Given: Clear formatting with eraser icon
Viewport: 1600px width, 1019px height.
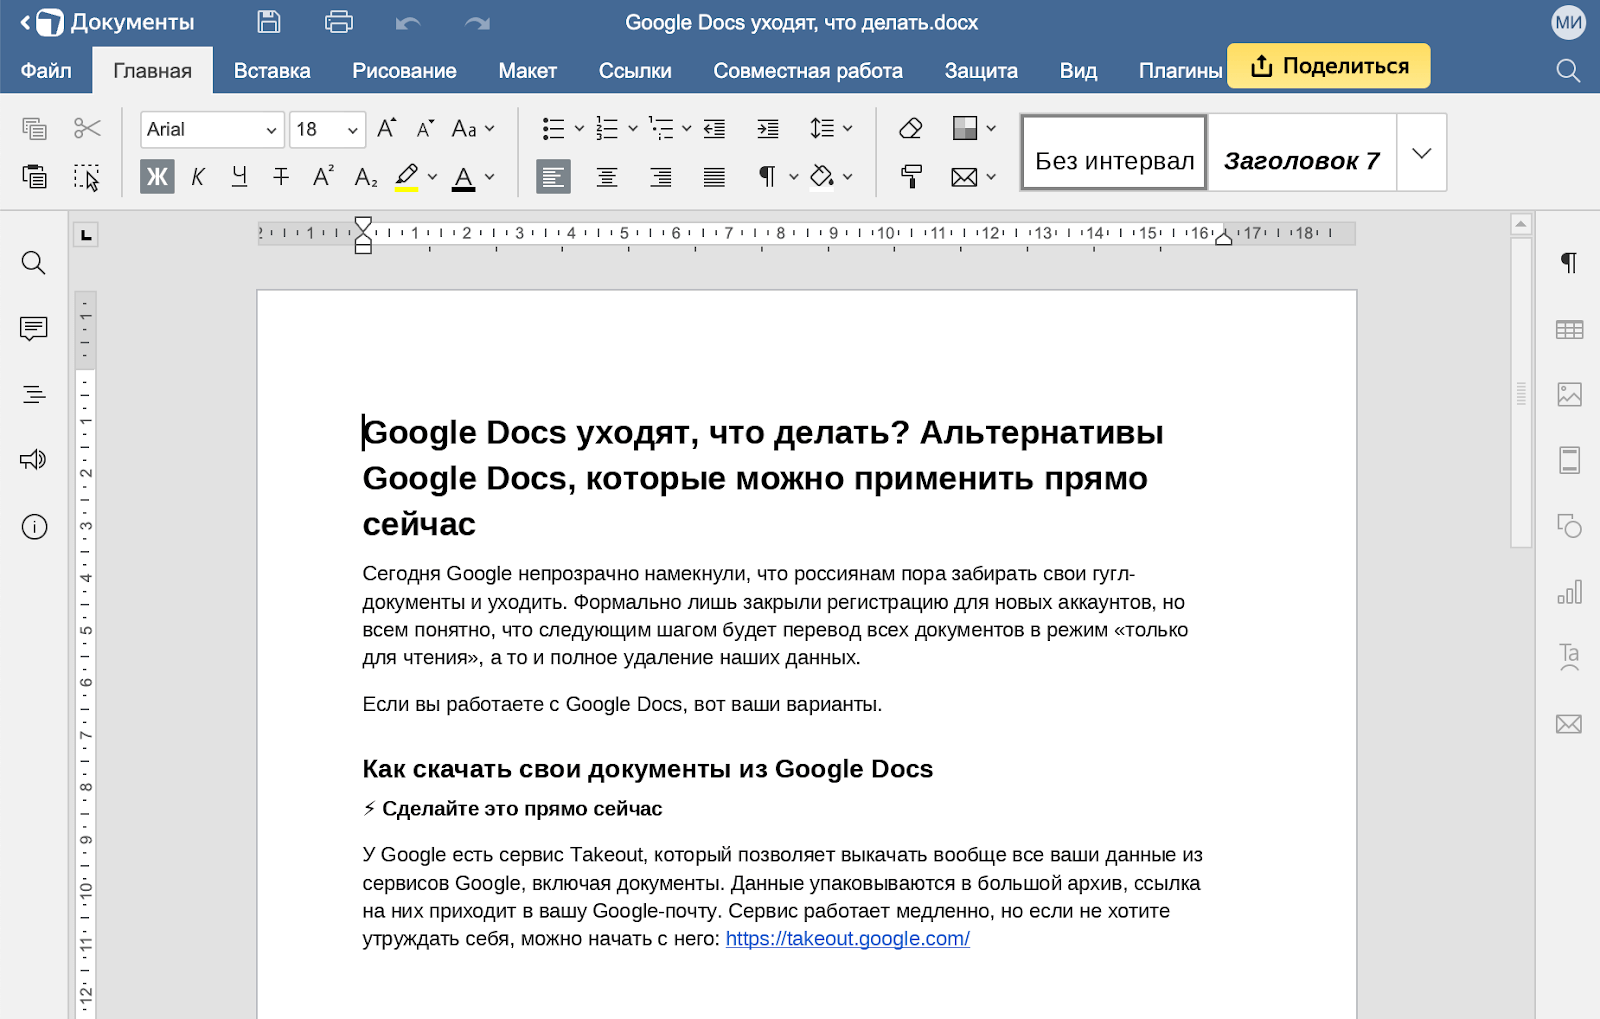Looking at the screenshot, I should (910, 128).
